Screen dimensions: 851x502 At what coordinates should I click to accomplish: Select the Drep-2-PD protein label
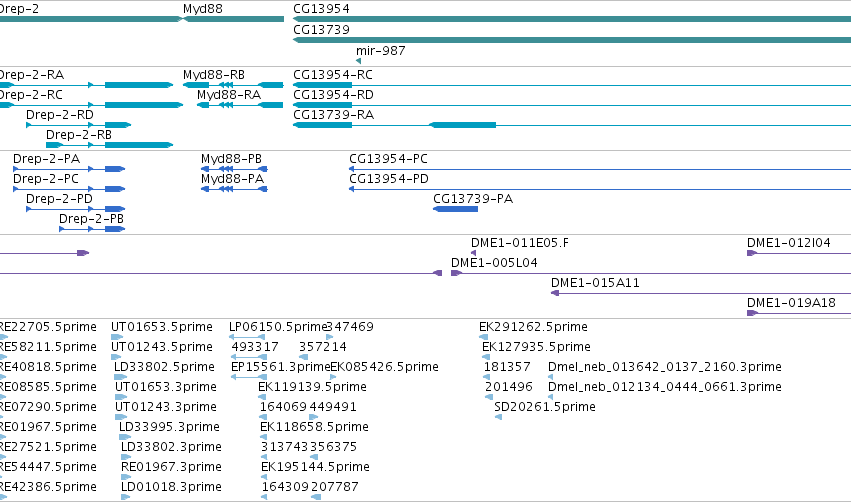[59, 199]
